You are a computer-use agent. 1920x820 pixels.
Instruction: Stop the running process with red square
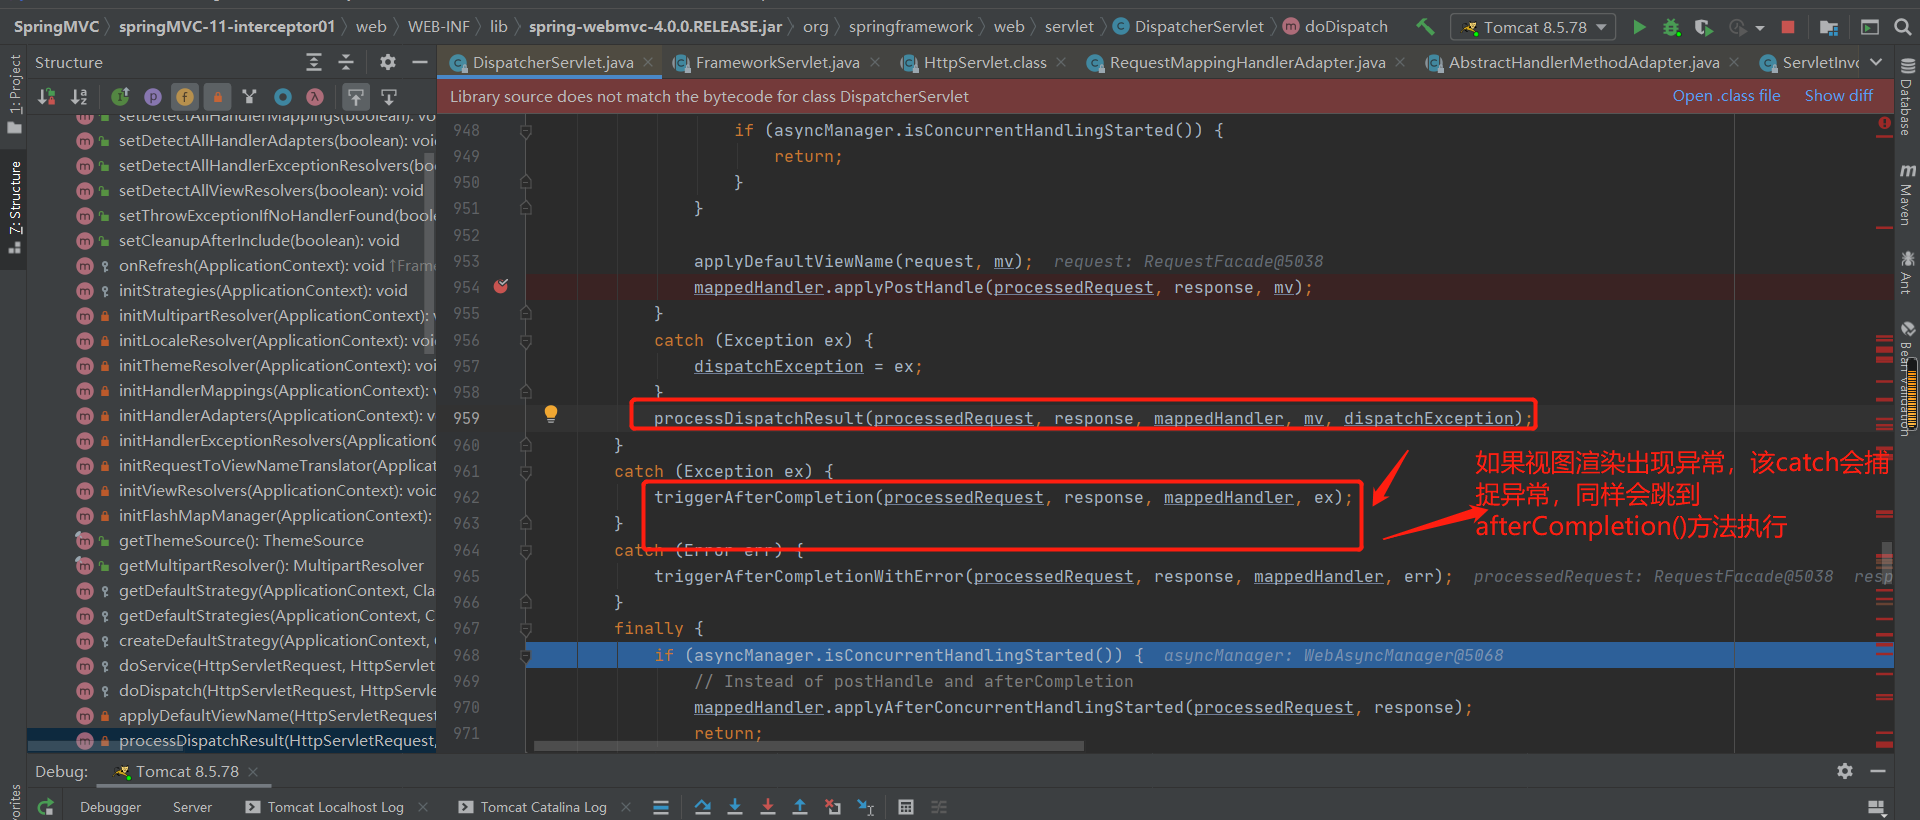pyautogui.click(x=1788, y=27)
